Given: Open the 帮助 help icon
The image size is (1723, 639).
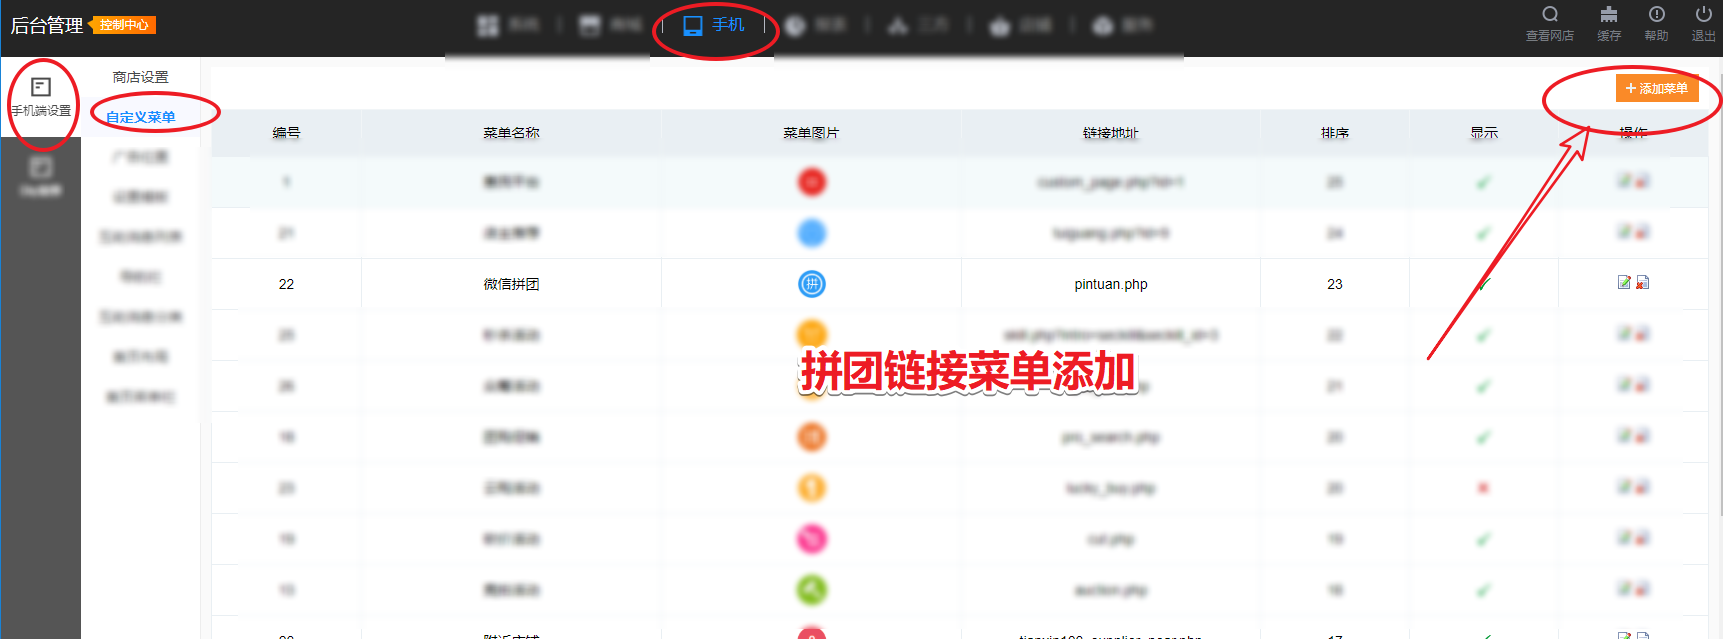Looking at the screenshot, I should [x=1657, y=14].
